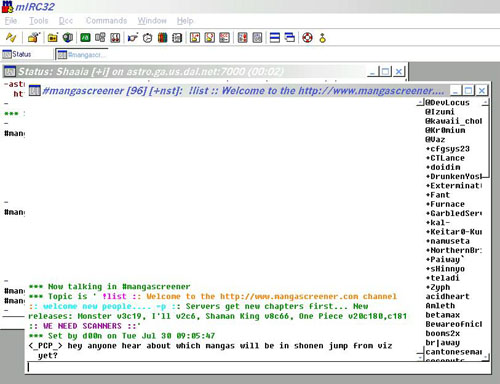This screenshot has height=384, width=500.
Task: Select @DevLocus in the nick list
Action: (x=447, y=103)
